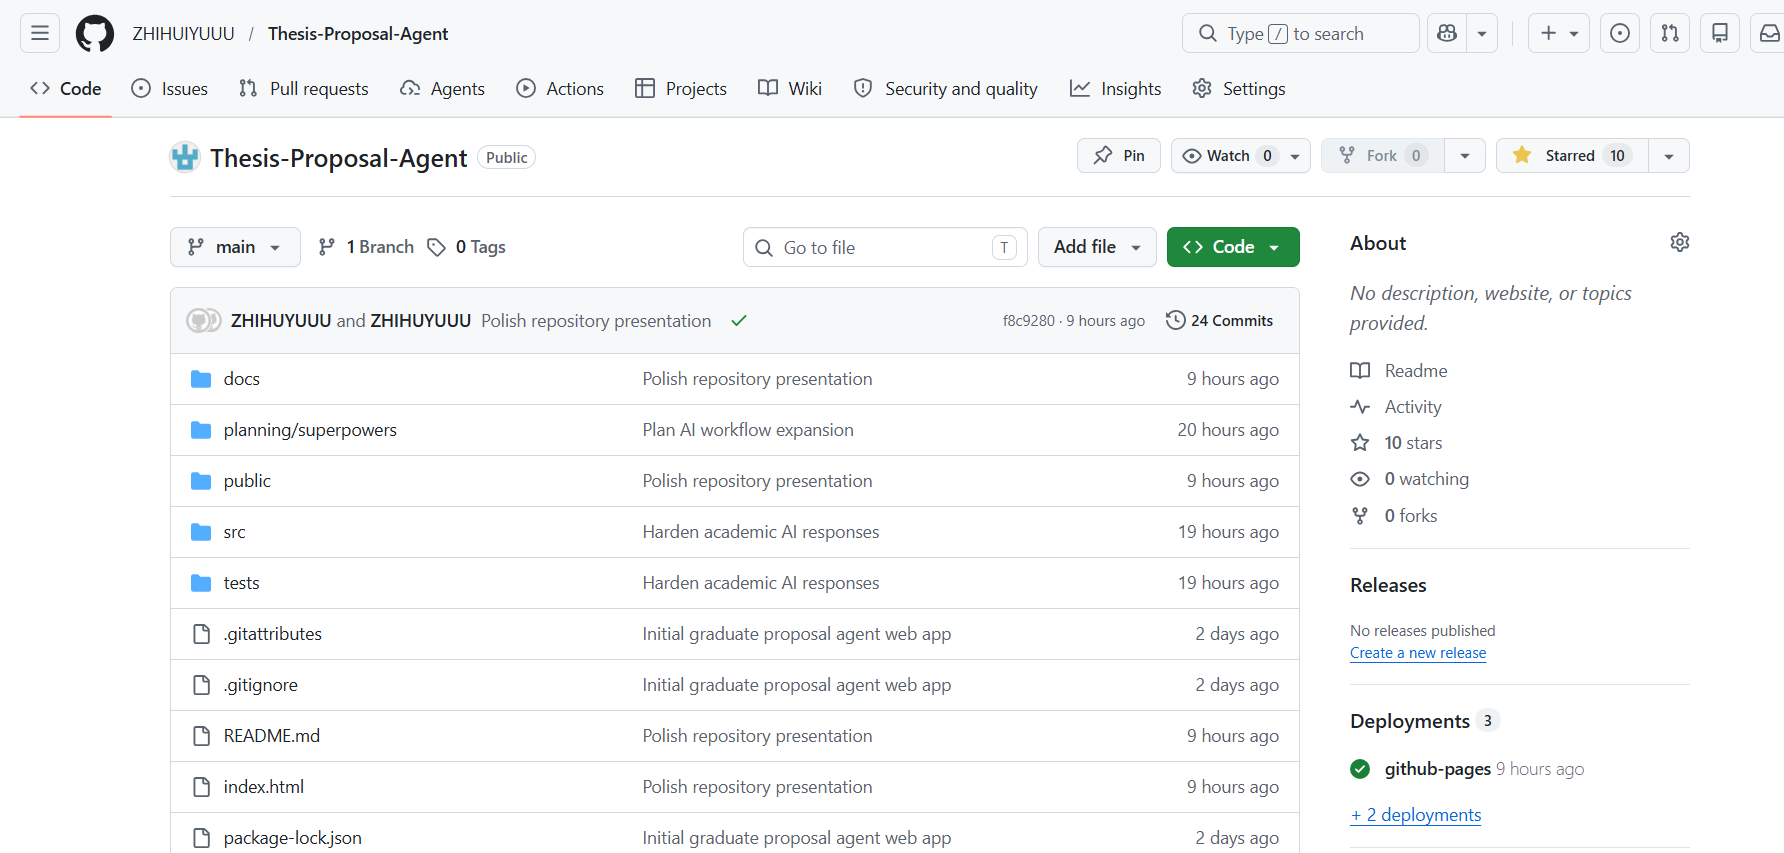Switch to the Pull requests tab
This screenshot has height=853, width=1784.
tap(304, 89)
